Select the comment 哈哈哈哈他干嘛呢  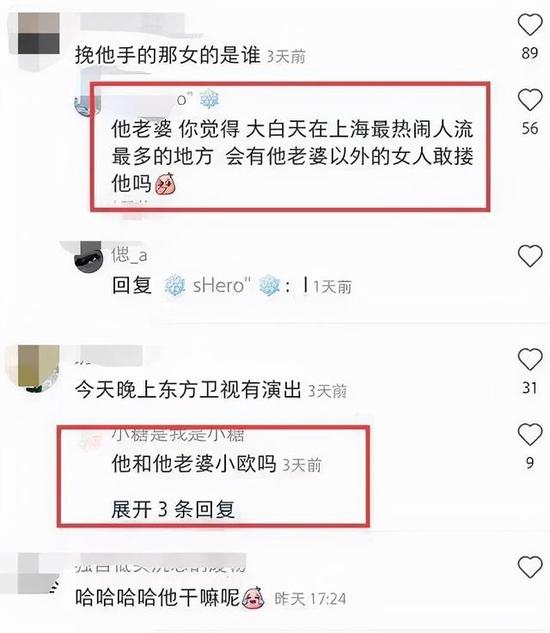(157, 597)
